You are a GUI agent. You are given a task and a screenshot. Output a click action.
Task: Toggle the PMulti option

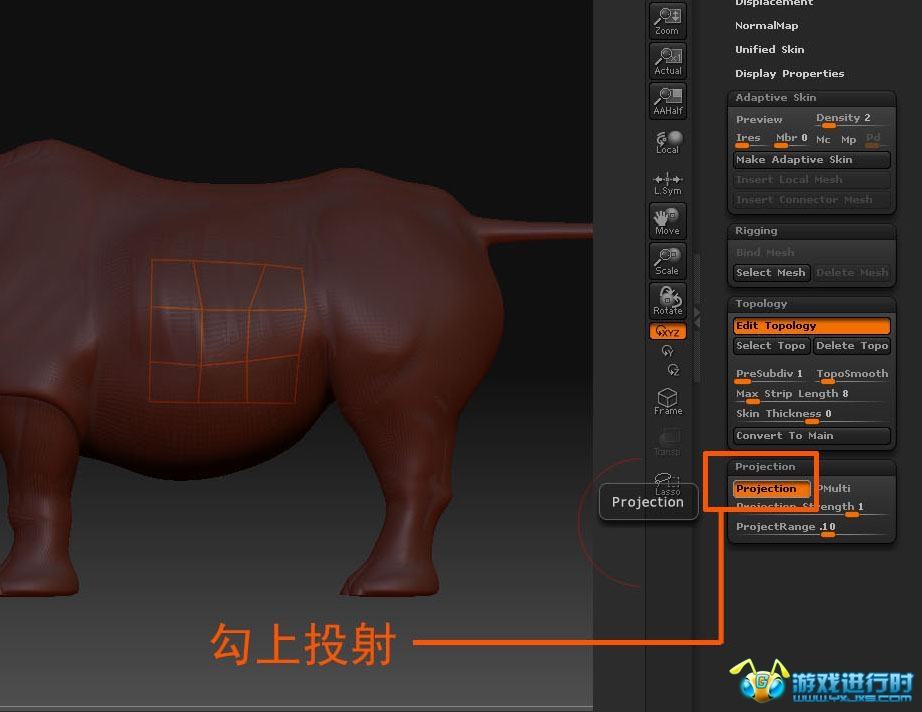click(834, 489)
